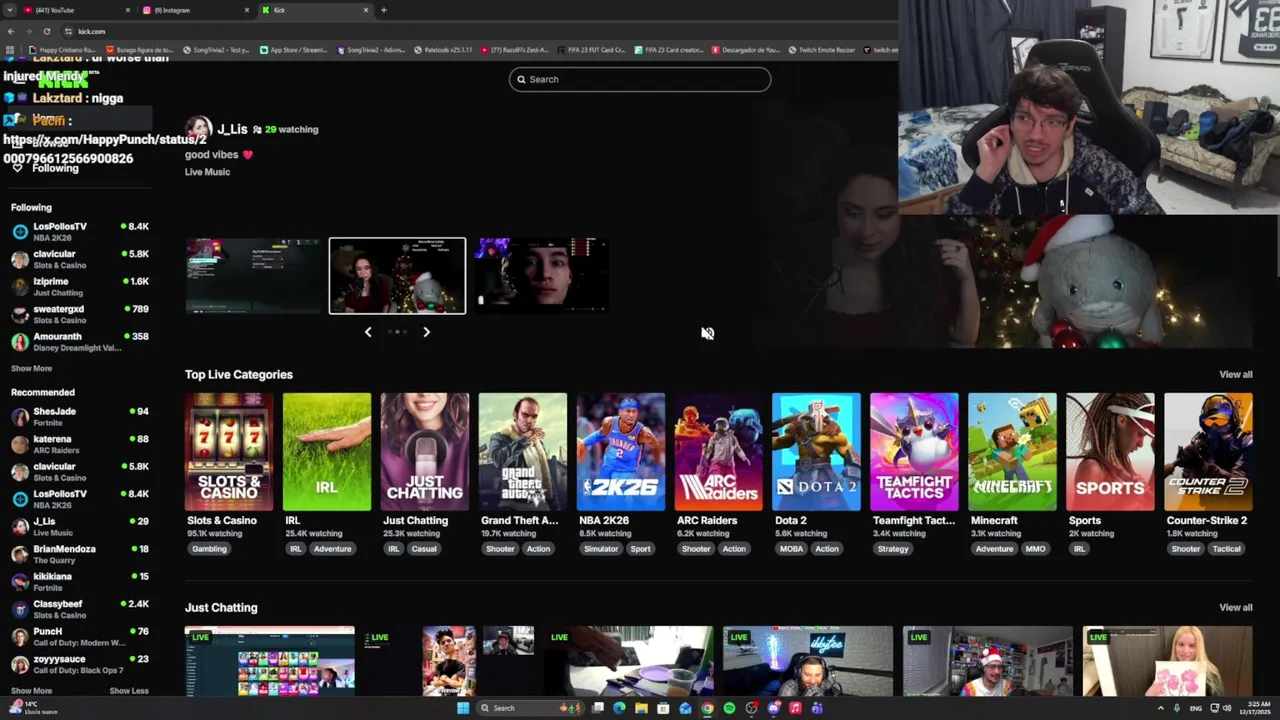Advance to the next featured stream in the carousel
Image resolution: width=1280 pixels, height=720 pixels.
(426, 332)
